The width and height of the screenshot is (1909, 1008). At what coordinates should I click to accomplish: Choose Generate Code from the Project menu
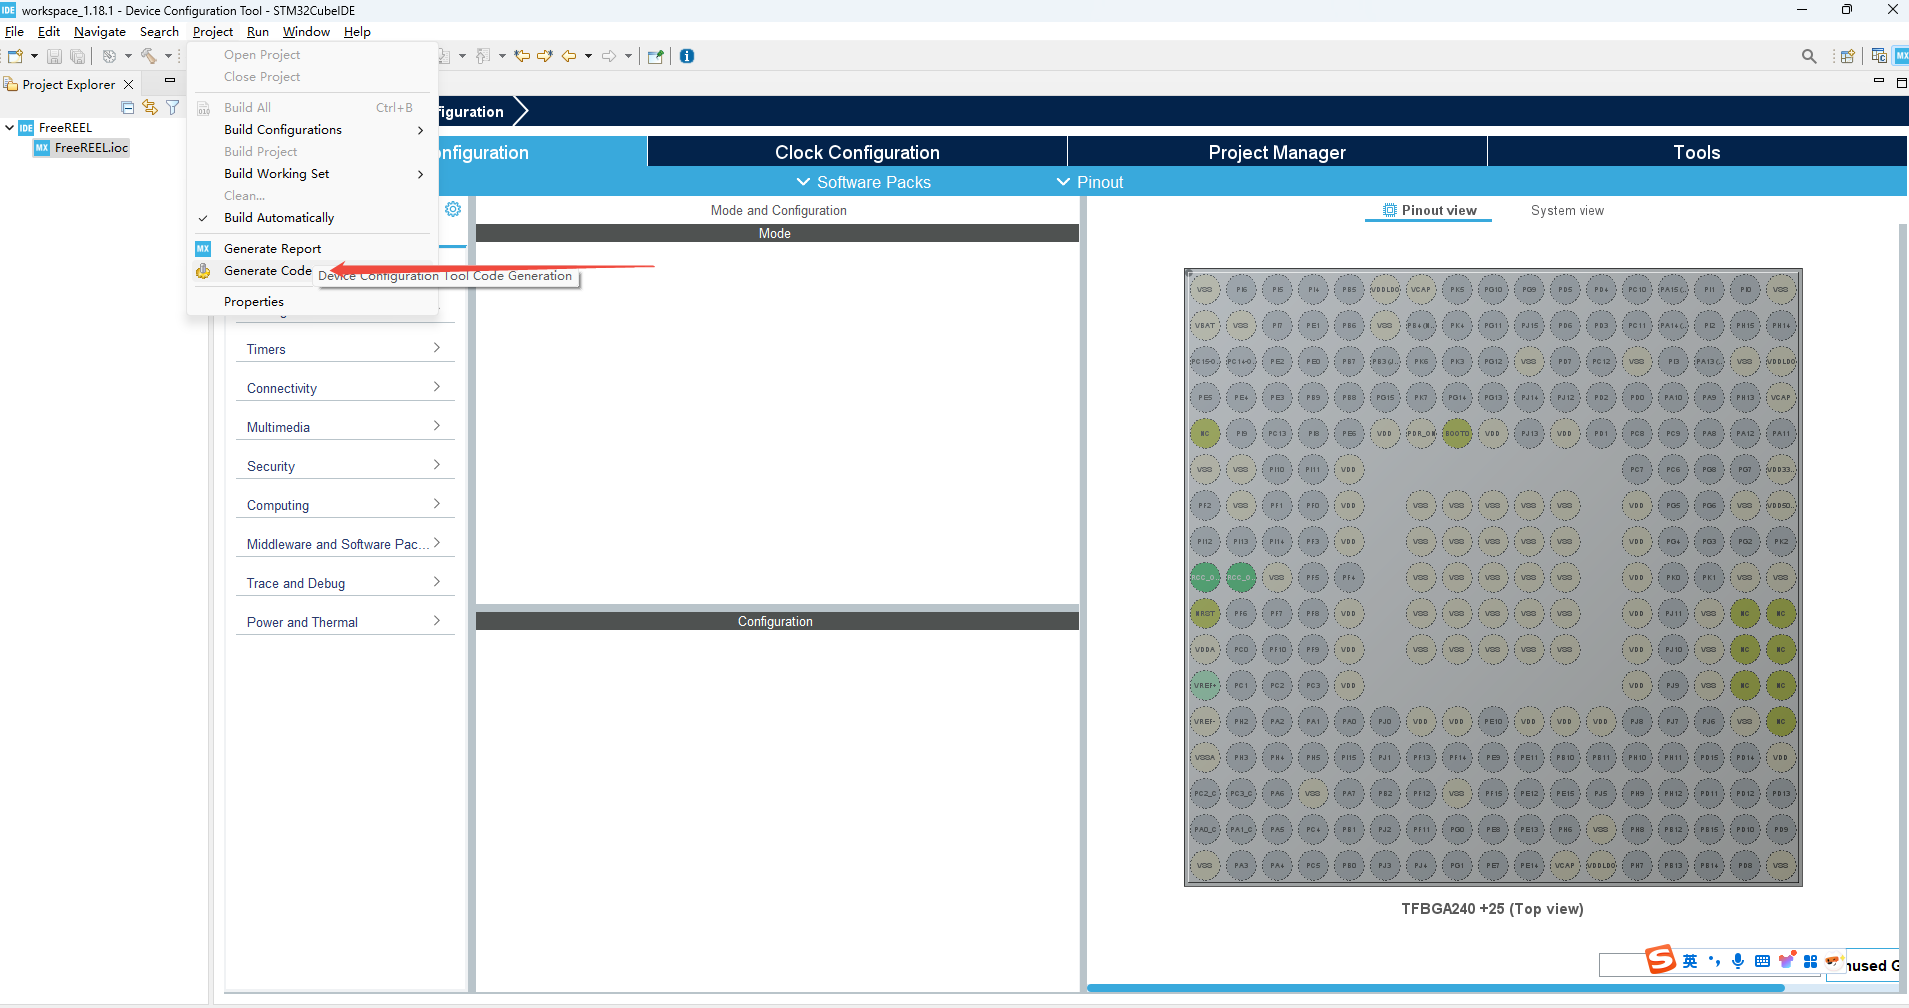tap(267, 271)
